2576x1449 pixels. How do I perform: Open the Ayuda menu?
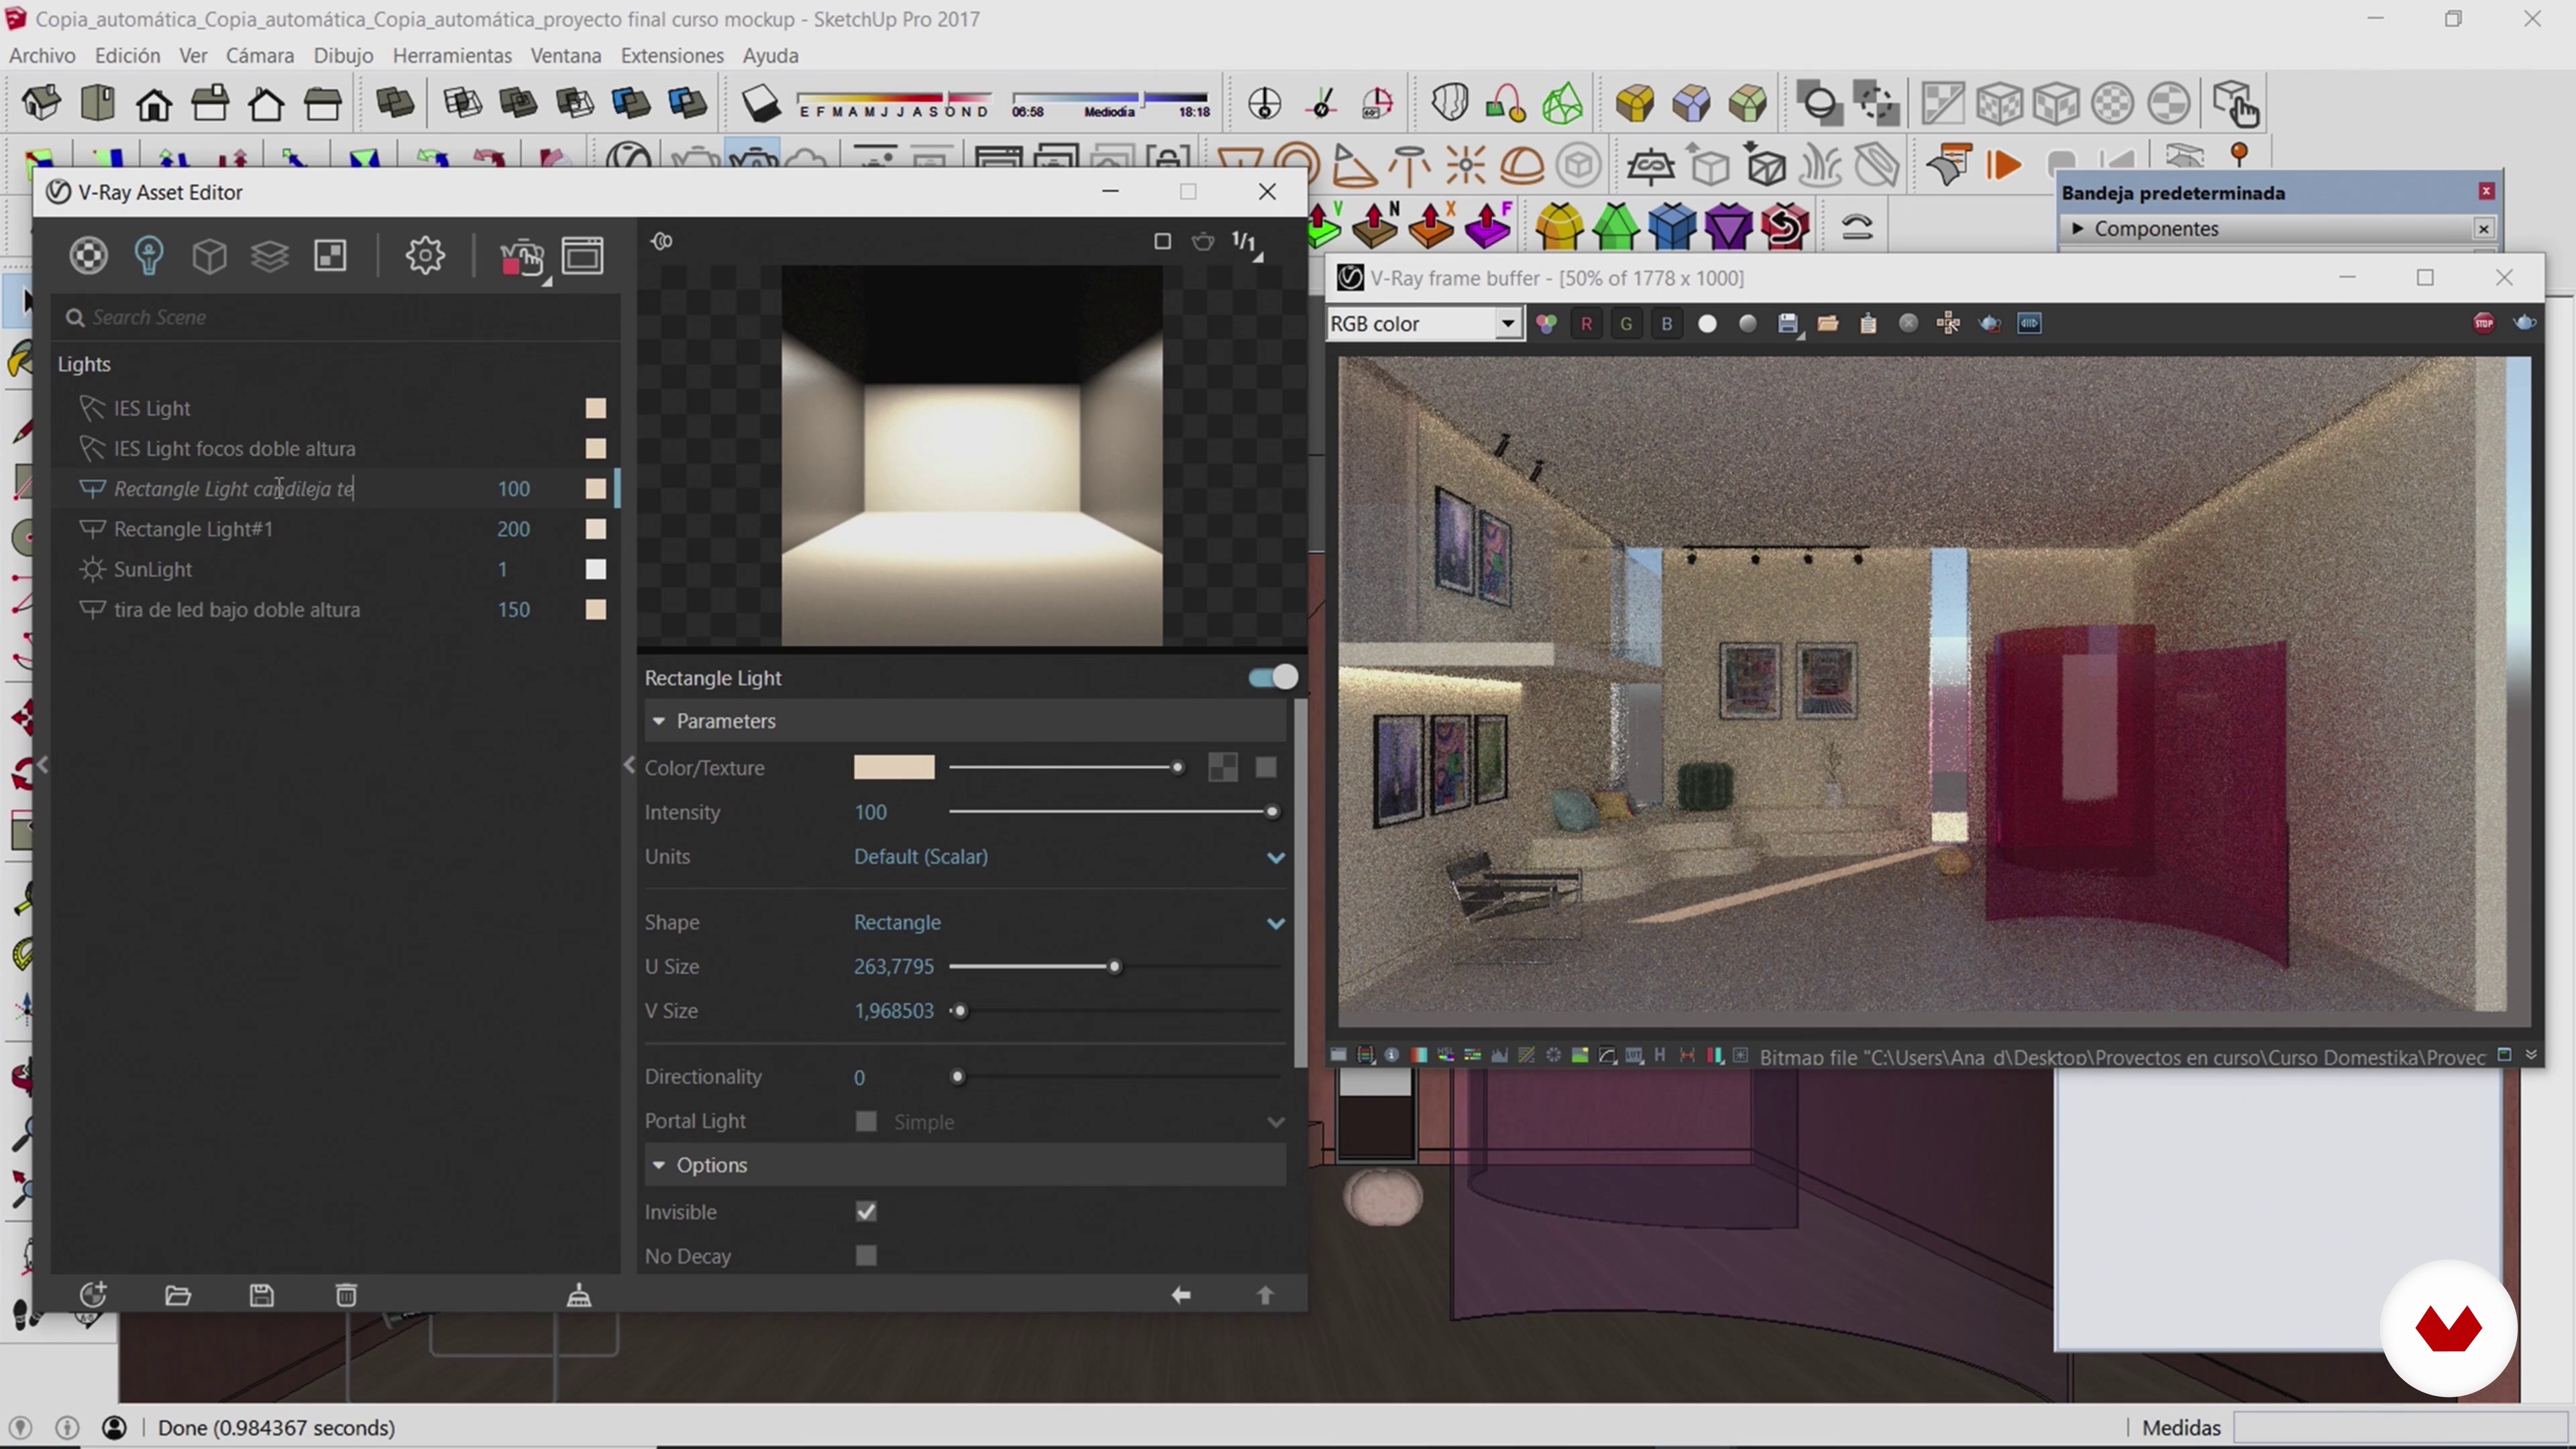pyautogui.click(x=770, y=56)
